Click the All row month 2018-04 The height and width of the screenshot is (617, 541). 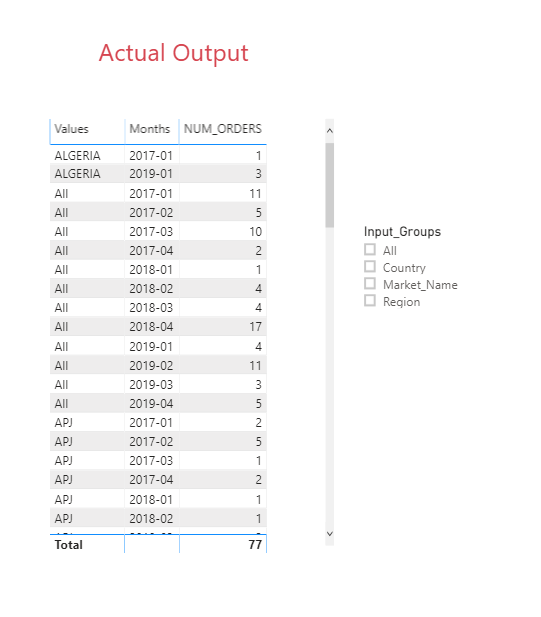tap(151, 327)
